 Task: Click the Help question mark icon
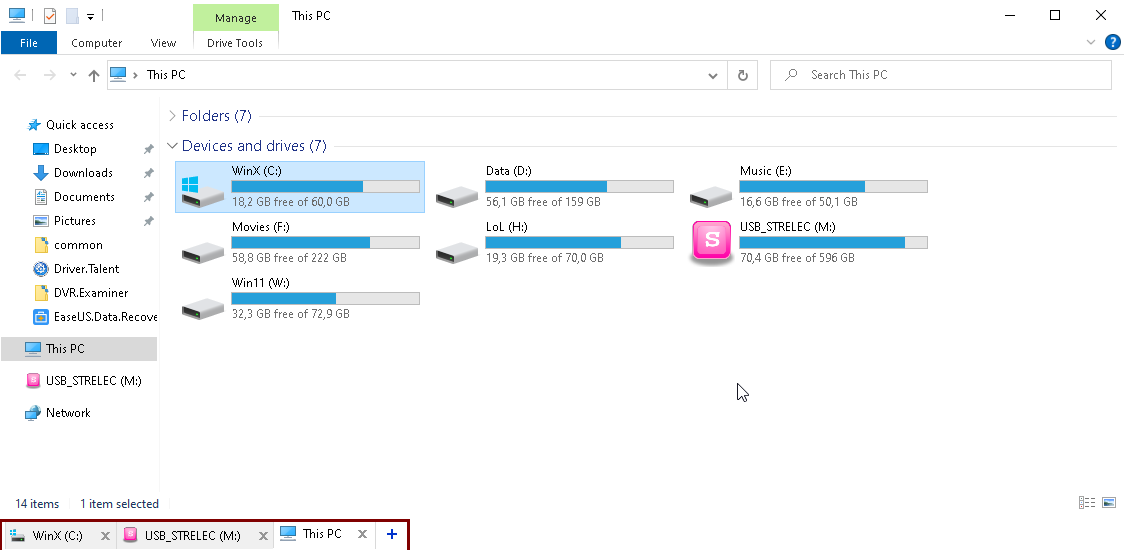coord(1112,42)
